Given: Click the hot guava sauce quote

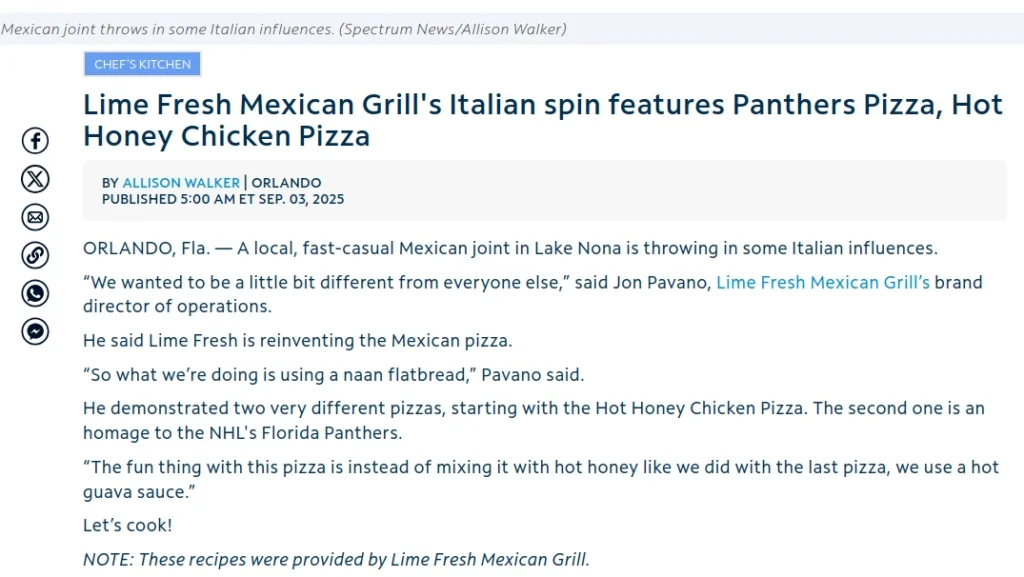Looking at the screenshot, I should tap(540, 479).
